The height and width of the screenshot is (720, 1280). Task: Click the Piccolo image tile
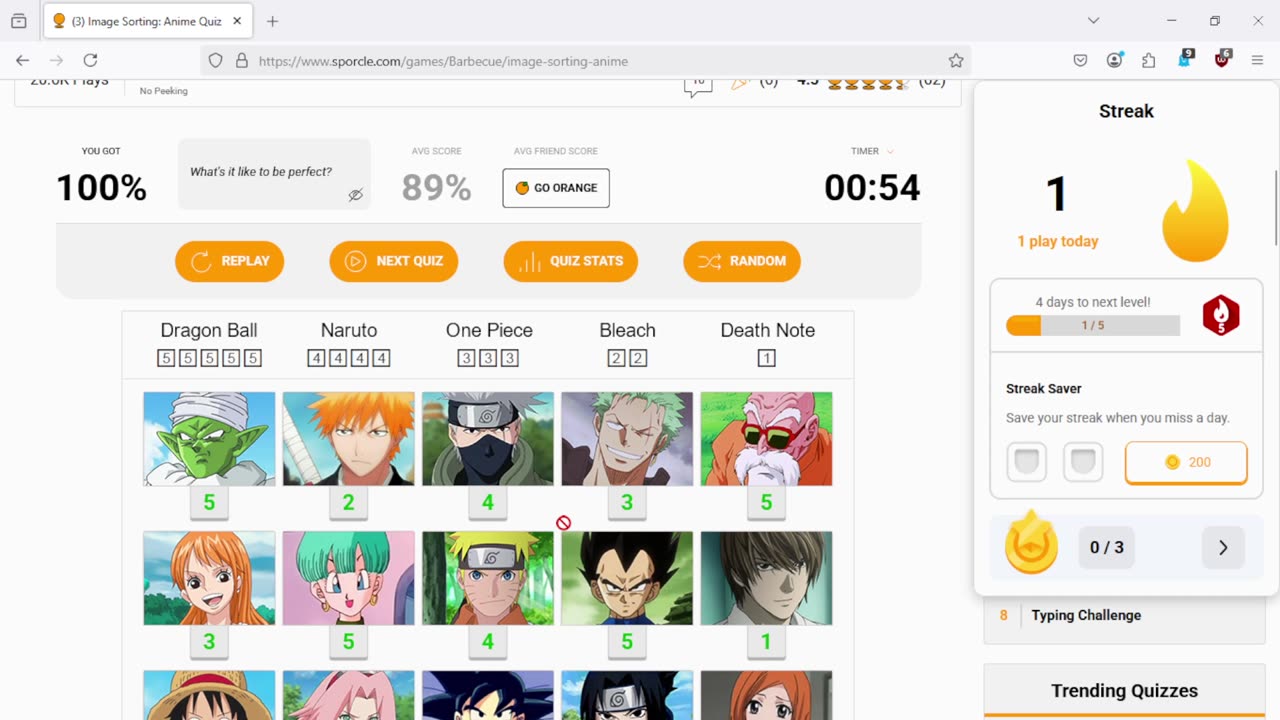point(209,439)
